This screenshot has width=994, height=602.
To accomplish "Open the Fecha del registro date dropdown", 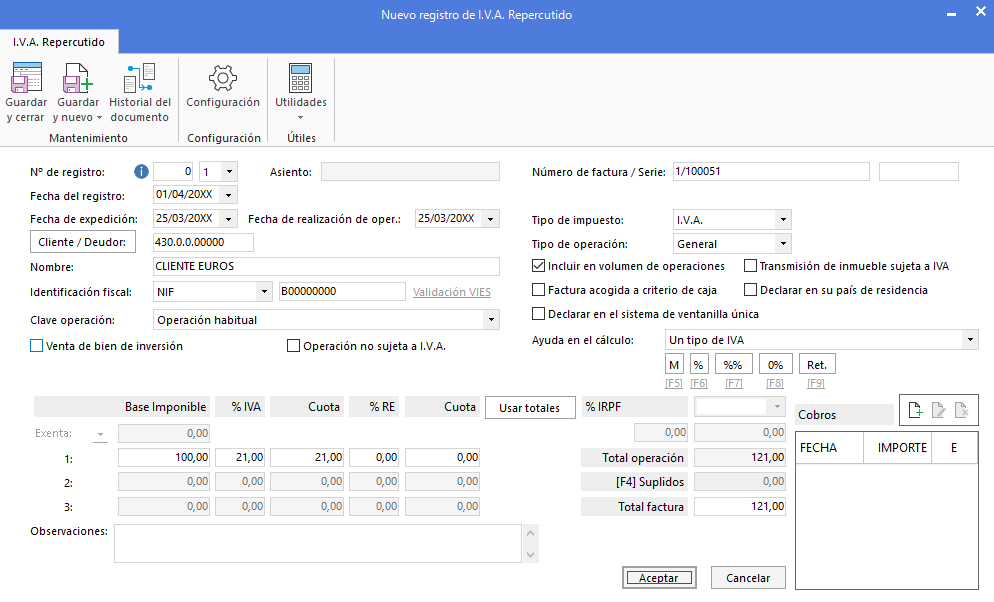I will click(x=229, y=194).
